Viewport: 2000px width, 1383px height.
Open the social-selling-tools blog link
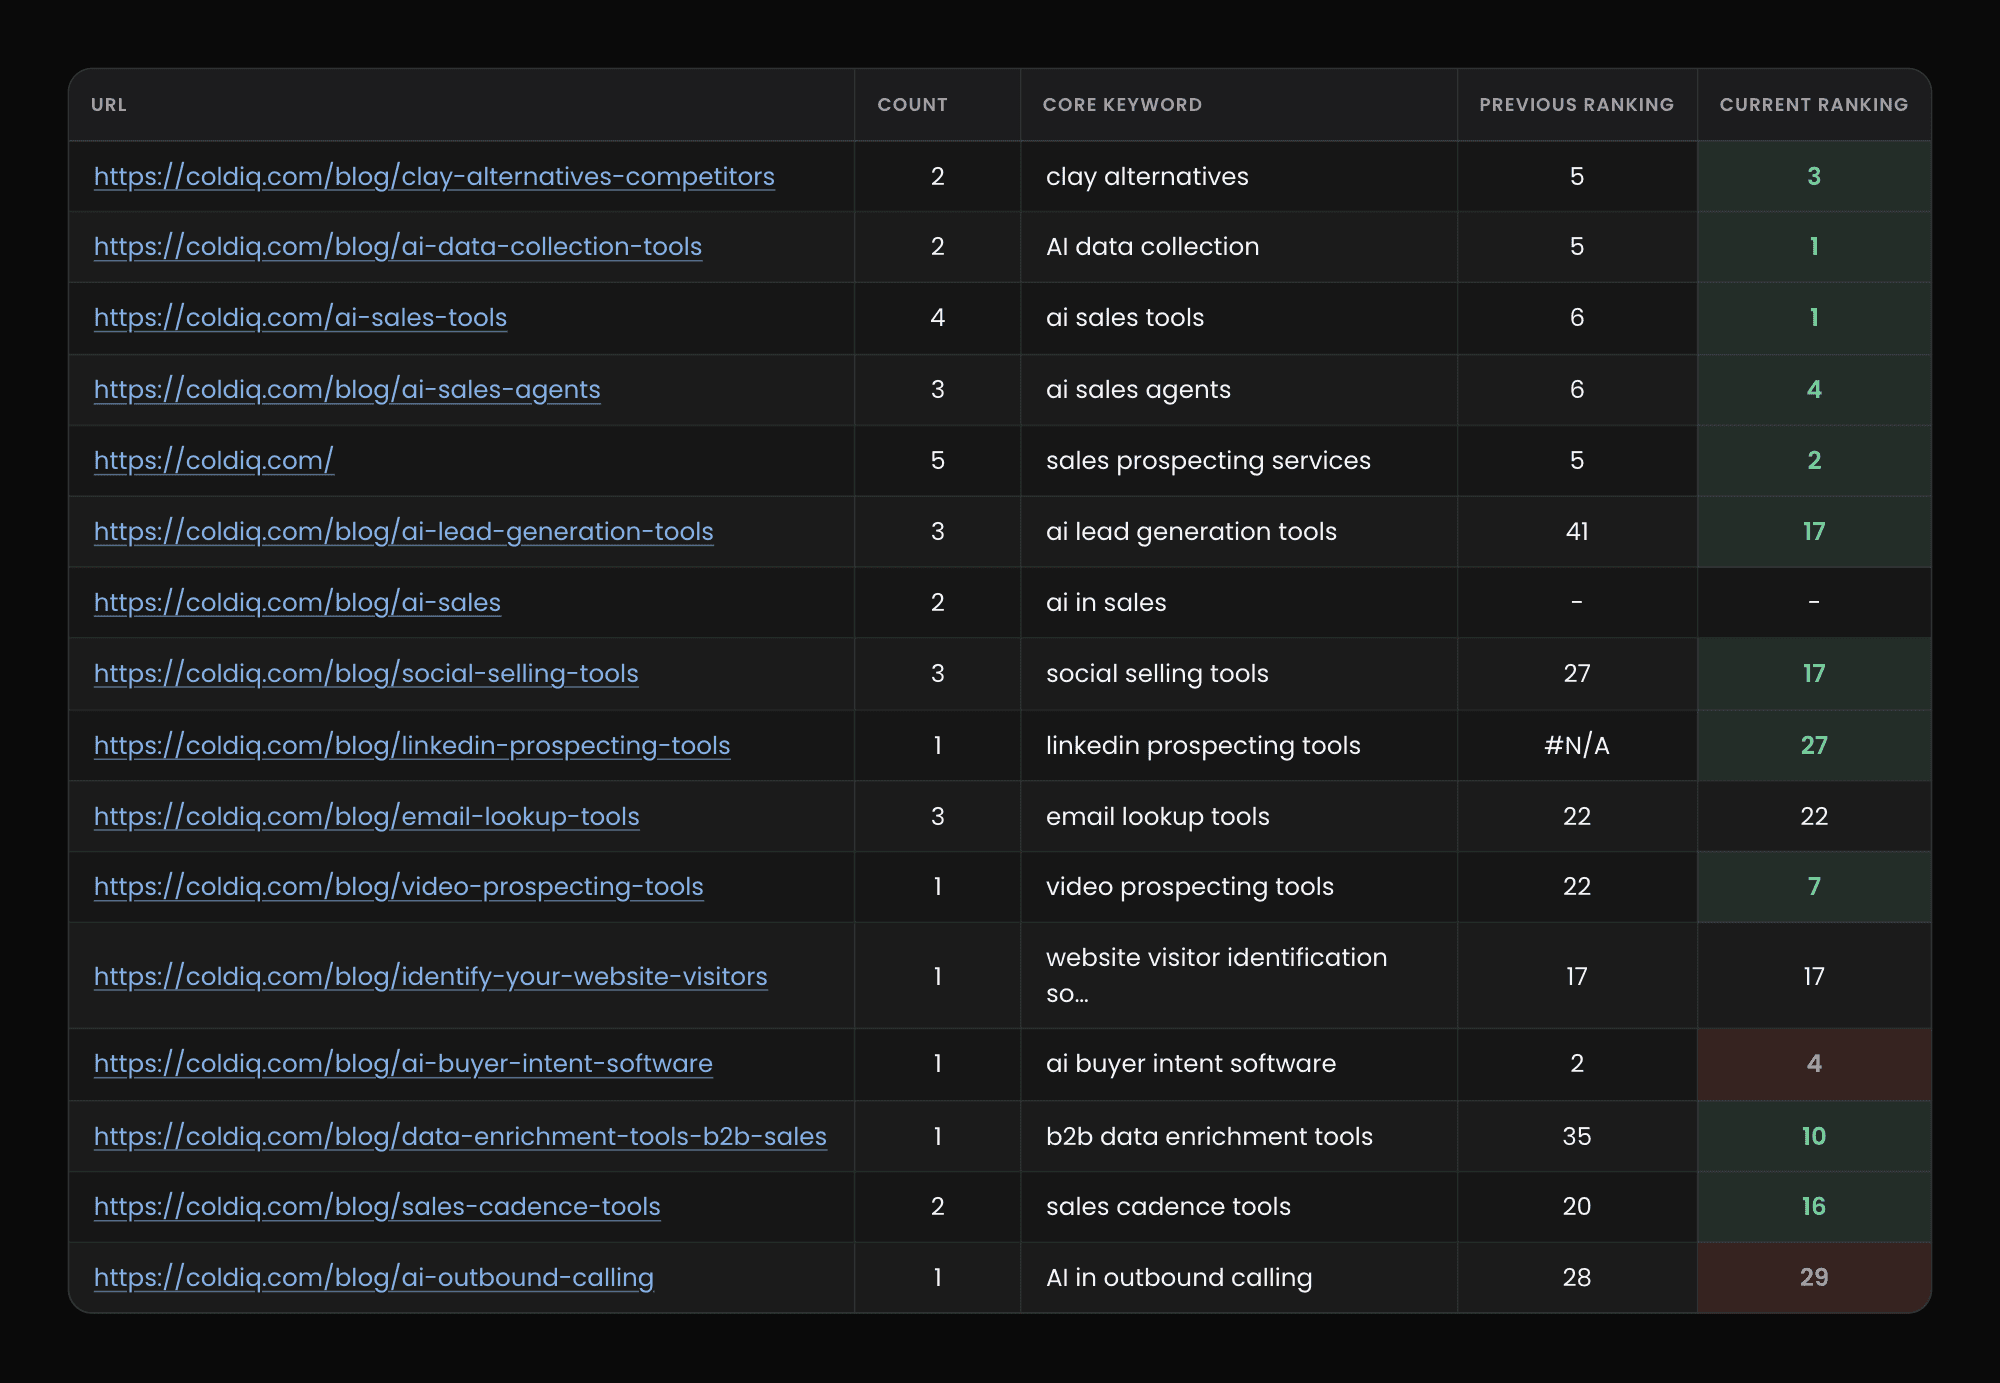366,674
